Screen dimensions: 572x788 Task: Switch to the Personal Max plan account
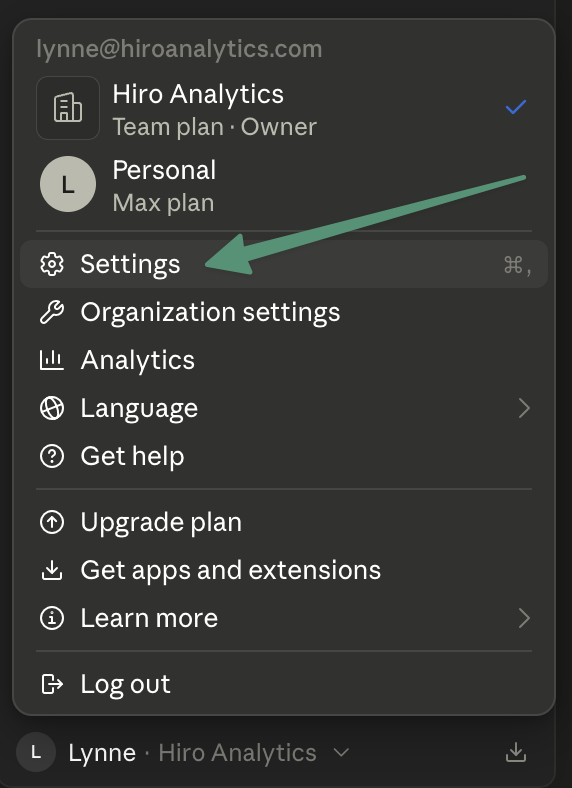(x=283, y=184)
